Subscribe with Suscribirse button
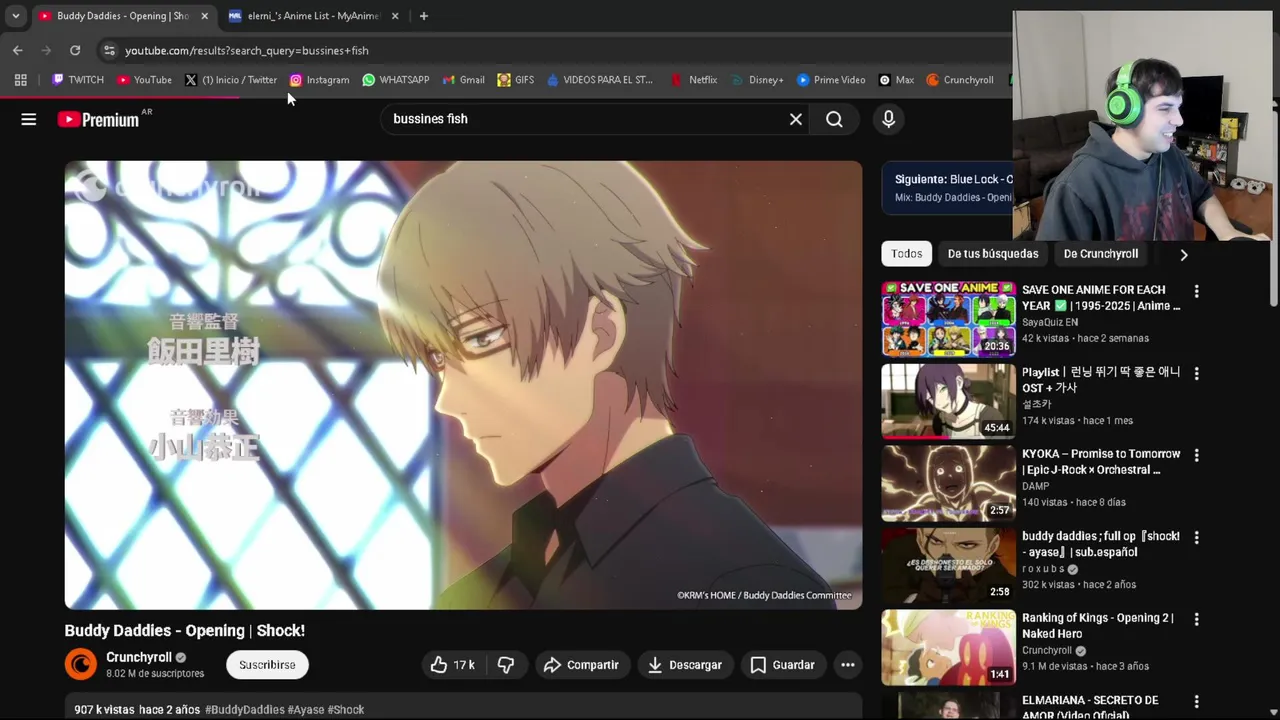This screenshot has height=720, width=1280. coord(267,665)
